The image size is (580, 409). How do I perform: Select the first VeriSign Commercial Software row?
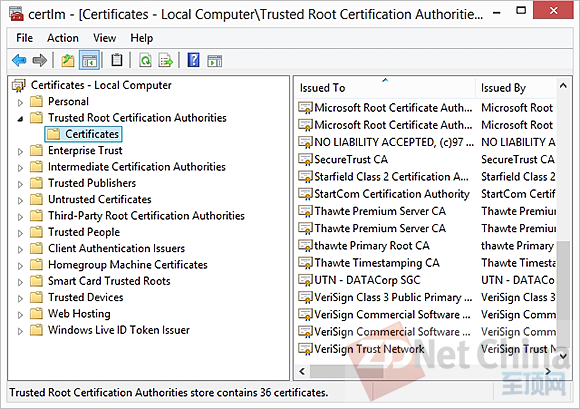click(426, 315)
